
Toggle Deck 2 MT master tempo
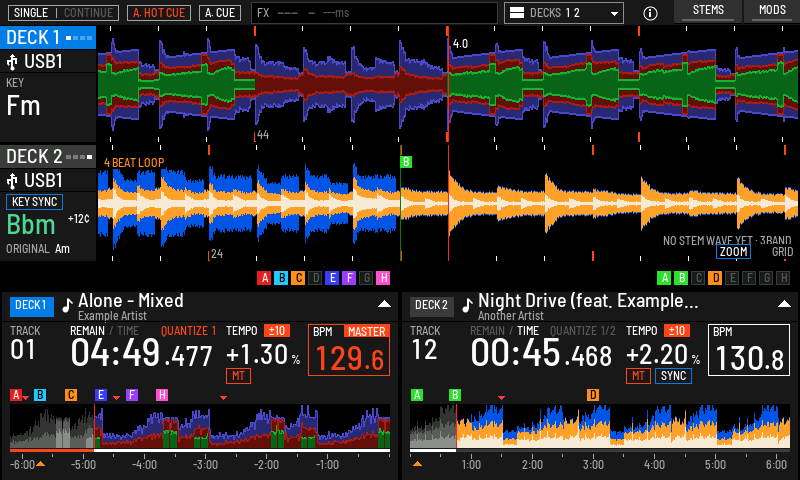638,376
